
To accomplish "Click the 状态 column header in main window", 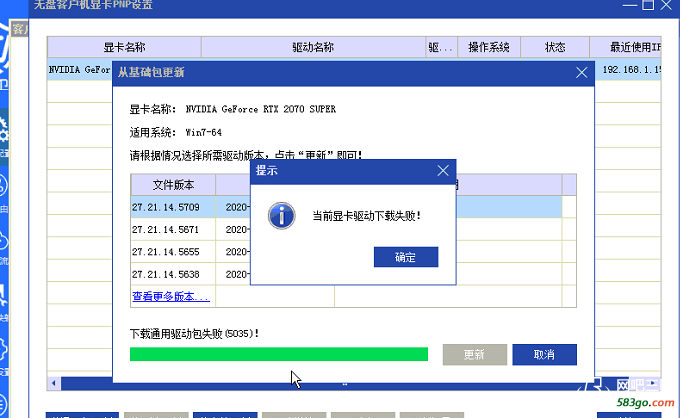I will (x=555, y=47).
